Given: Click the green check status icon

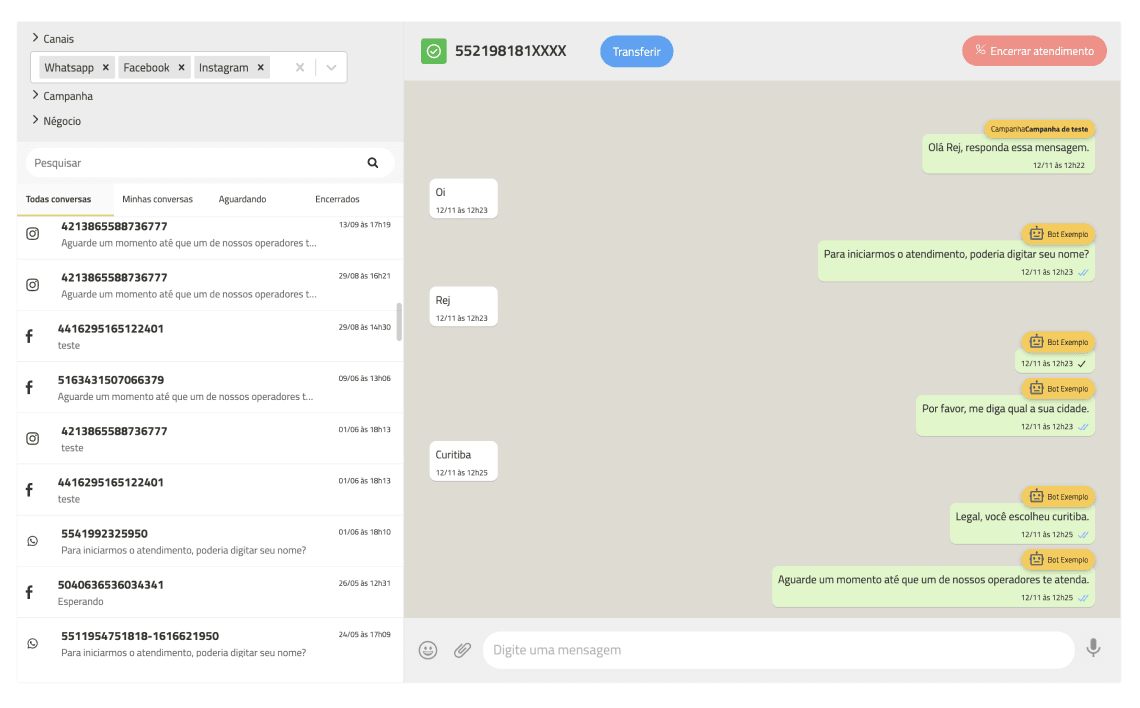Looking at the screenshot, I should (x=433, y=51).
